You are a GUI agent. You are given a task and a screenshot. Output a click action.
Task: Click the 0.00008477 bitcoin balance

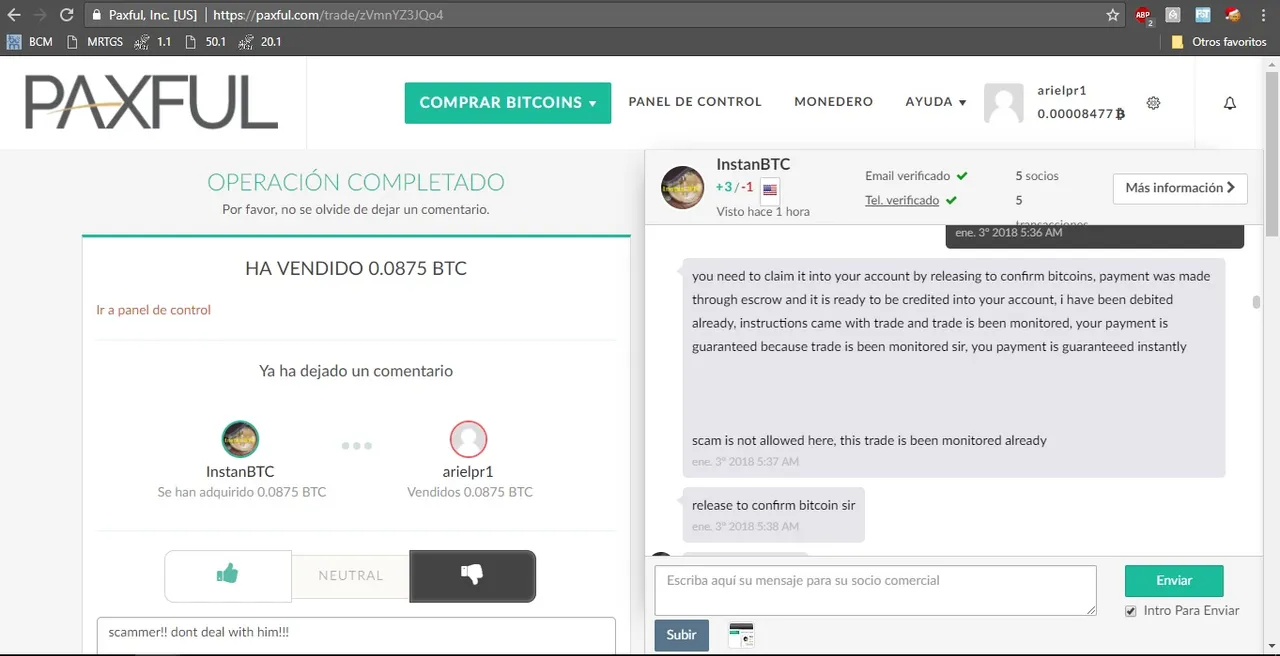(x=1081, y=114)
